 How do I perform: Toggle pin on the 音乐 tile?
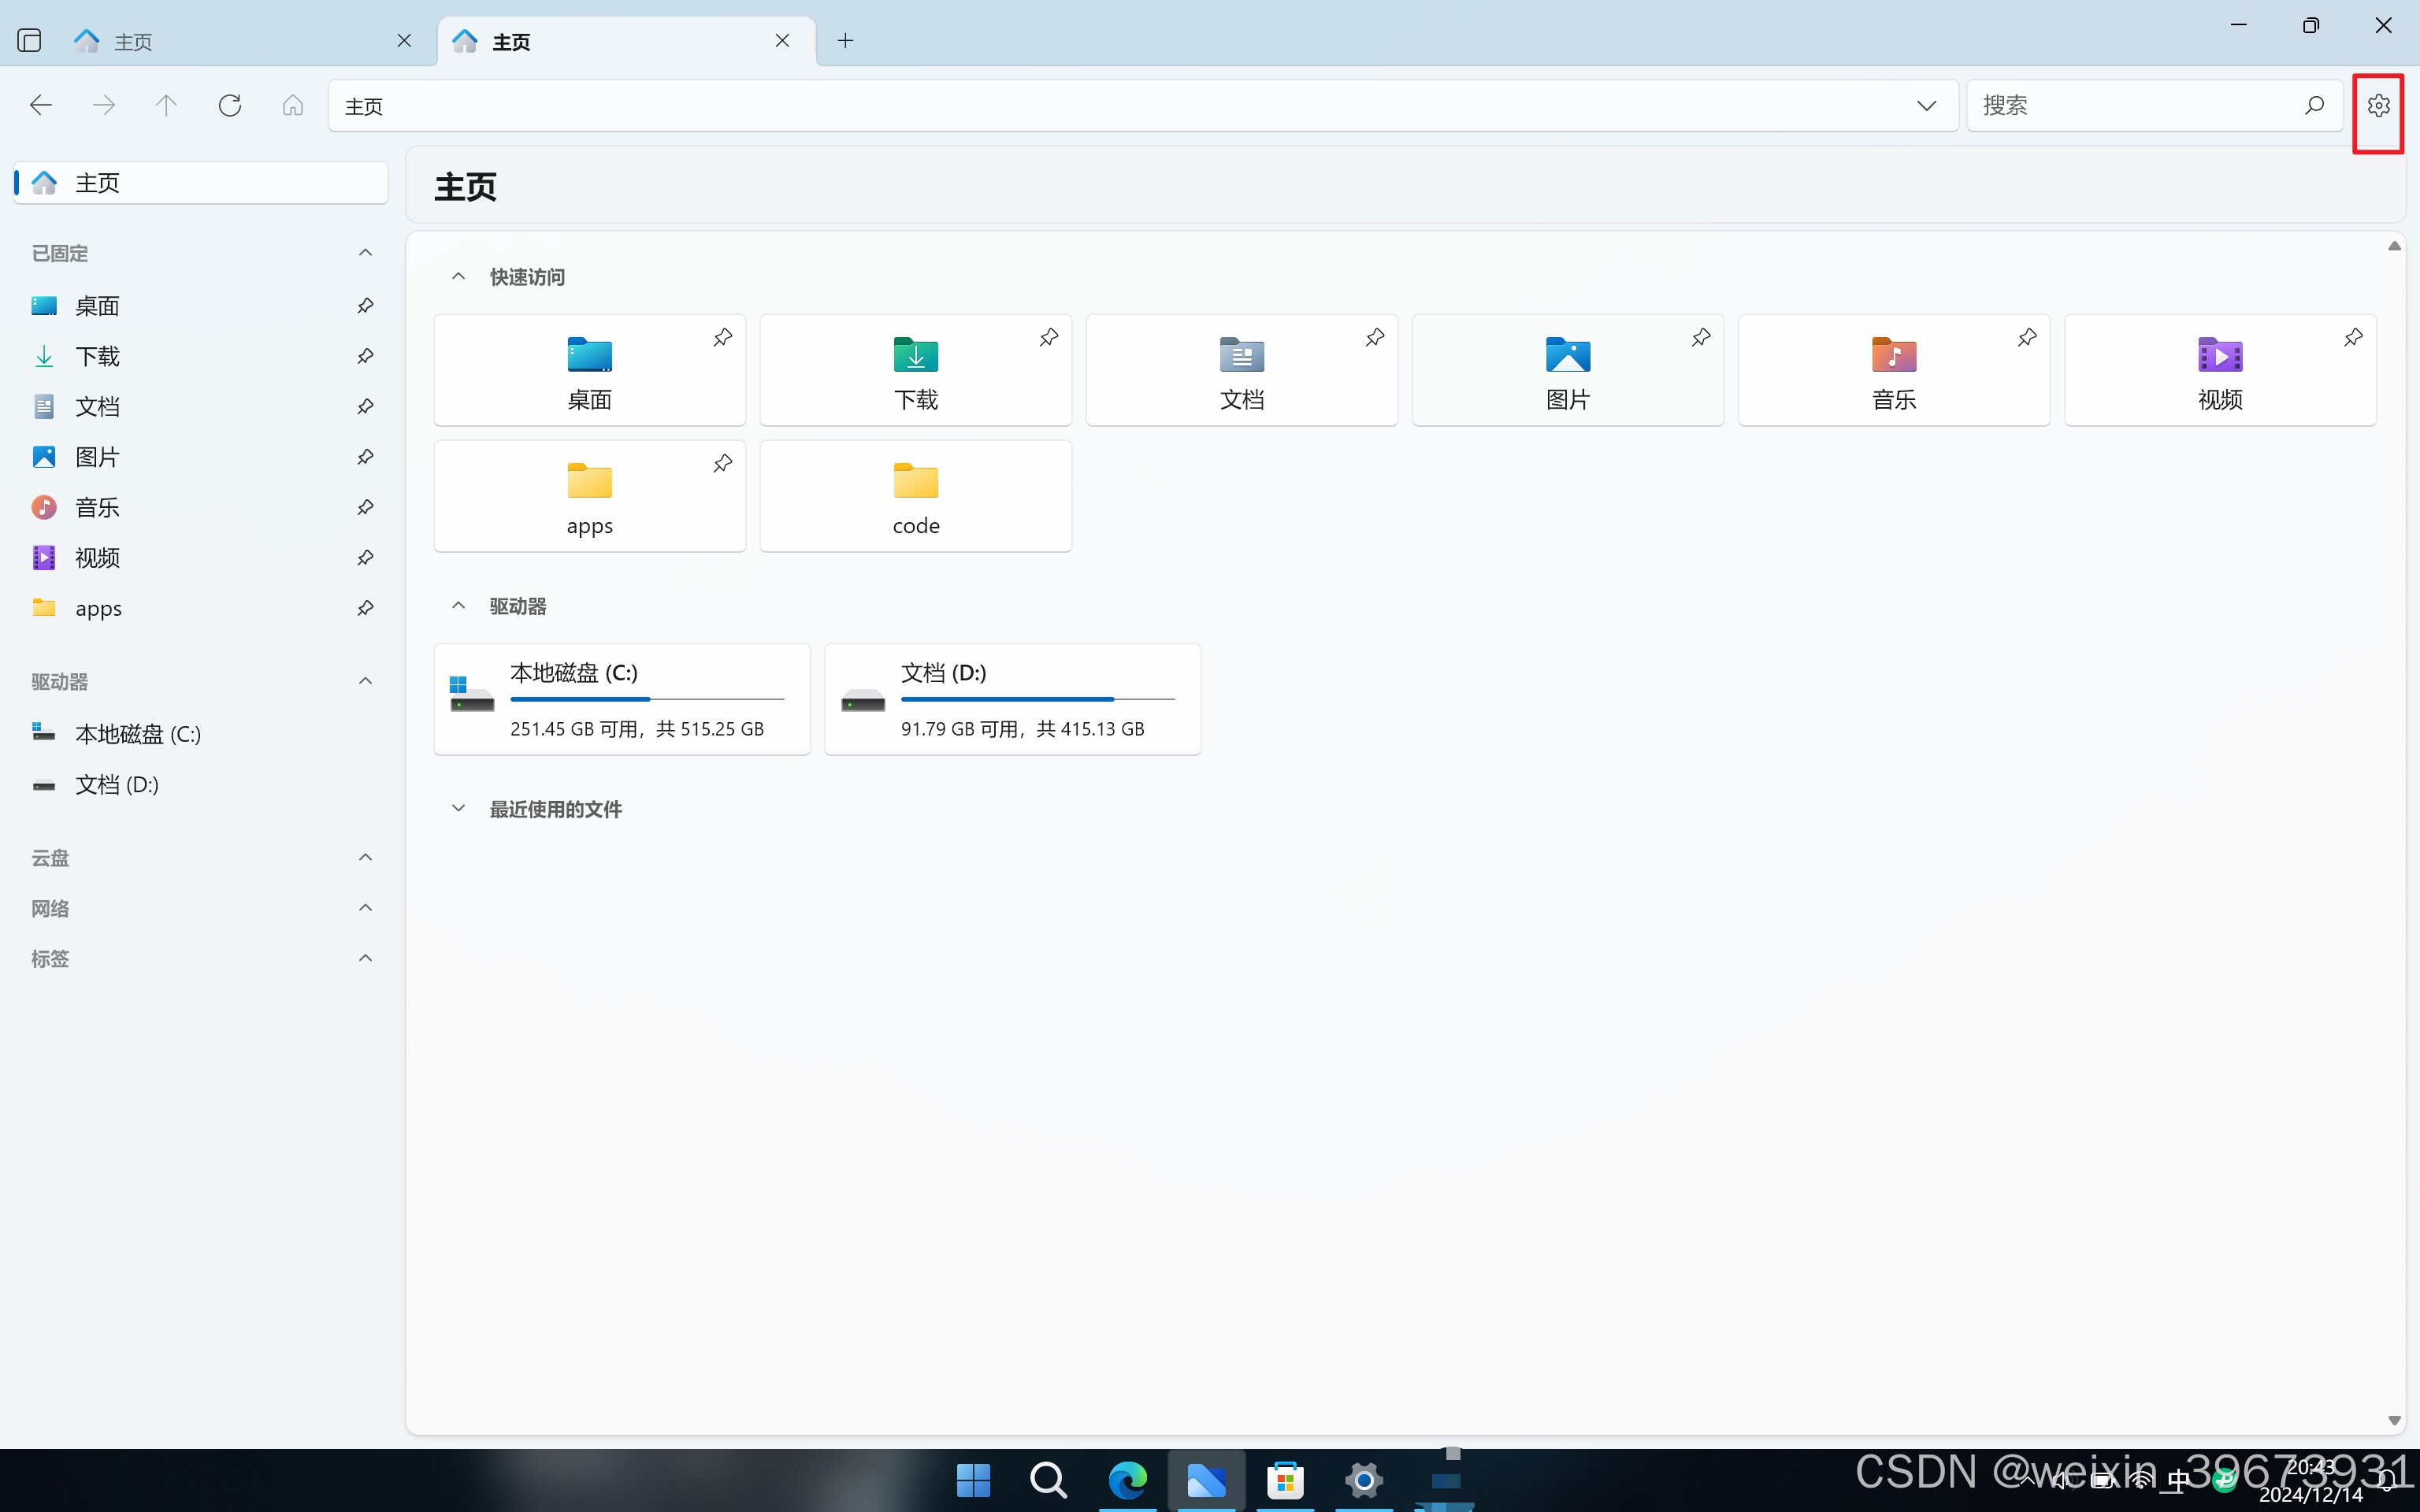pos(2026,337)
